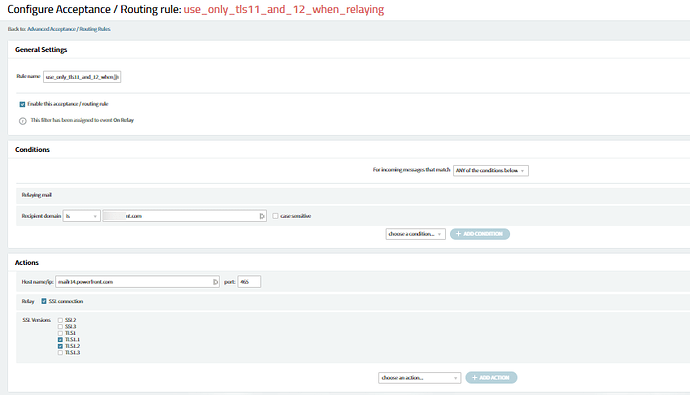Check the TLS1.3 version box
Image resolution: width=690 pixels, height=395 pixels.
(60, 353)
